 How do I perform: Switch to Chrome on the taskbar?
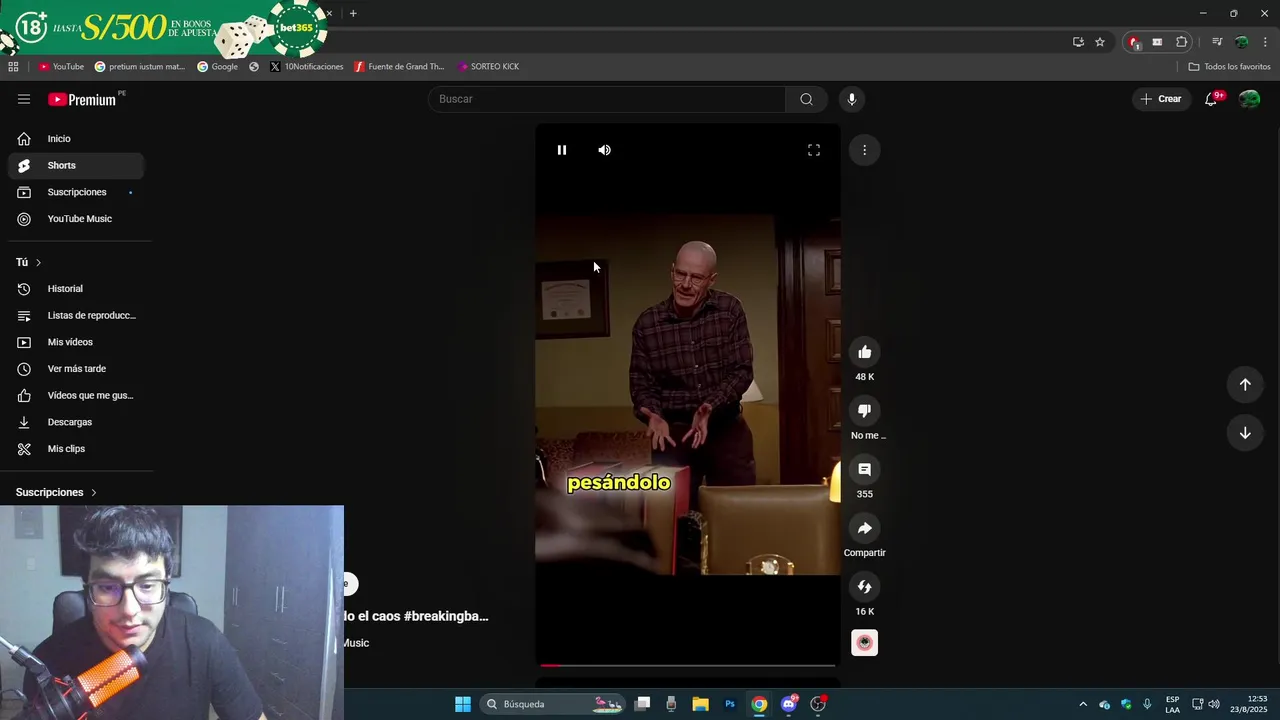(759, 704)
